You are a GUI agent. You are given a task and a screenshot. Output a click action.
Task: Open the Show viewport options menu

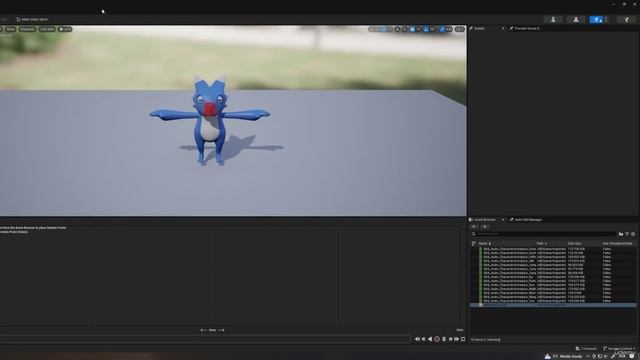(x=11, y=29)
